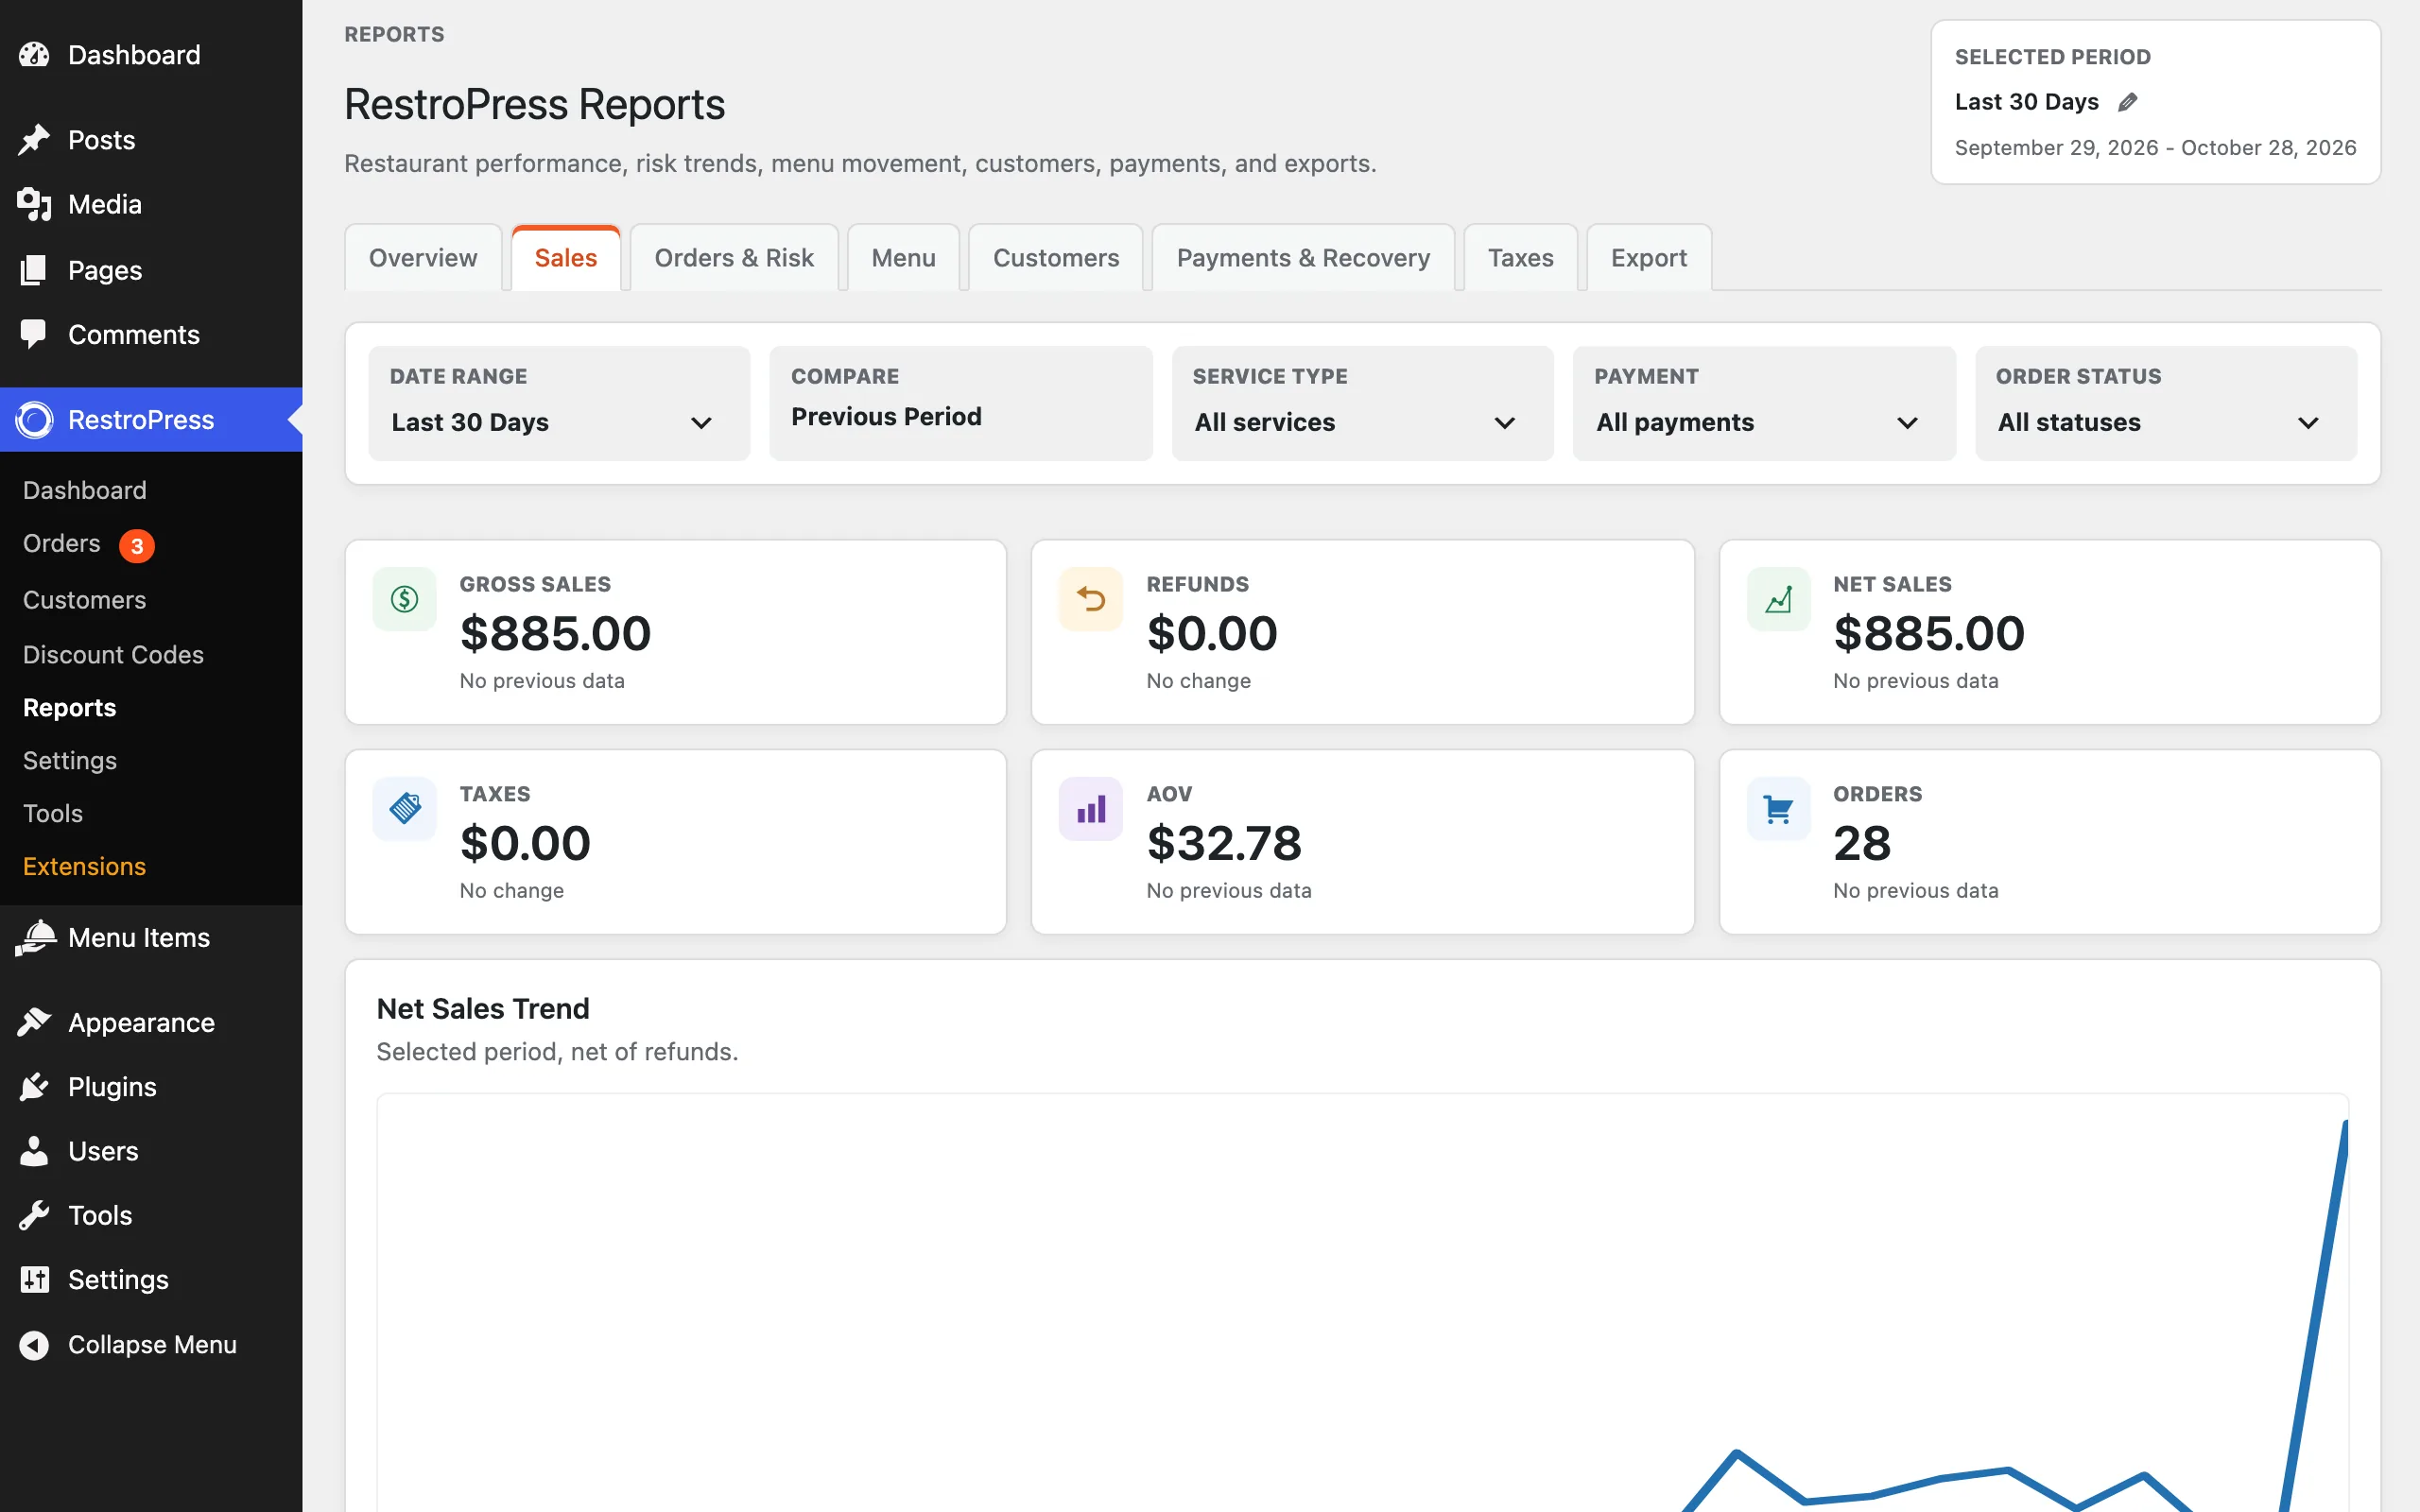Viewport: 2420px width, 1512px height.
Task: Open the Taxes tab
Action: (x=1520, y=258)
